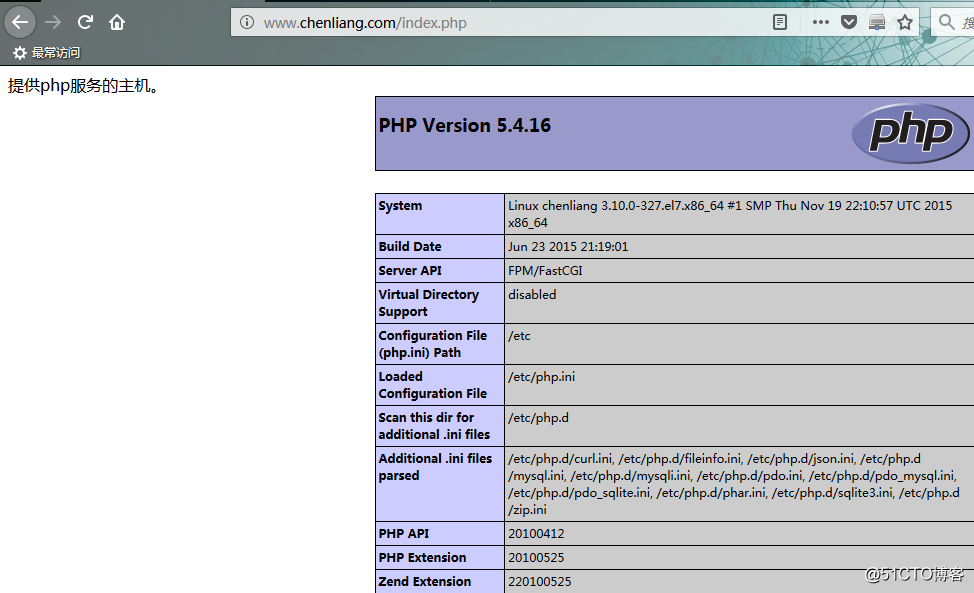Click the parsed ini files list value
This screenshot has width=974, height=593.
734,484
